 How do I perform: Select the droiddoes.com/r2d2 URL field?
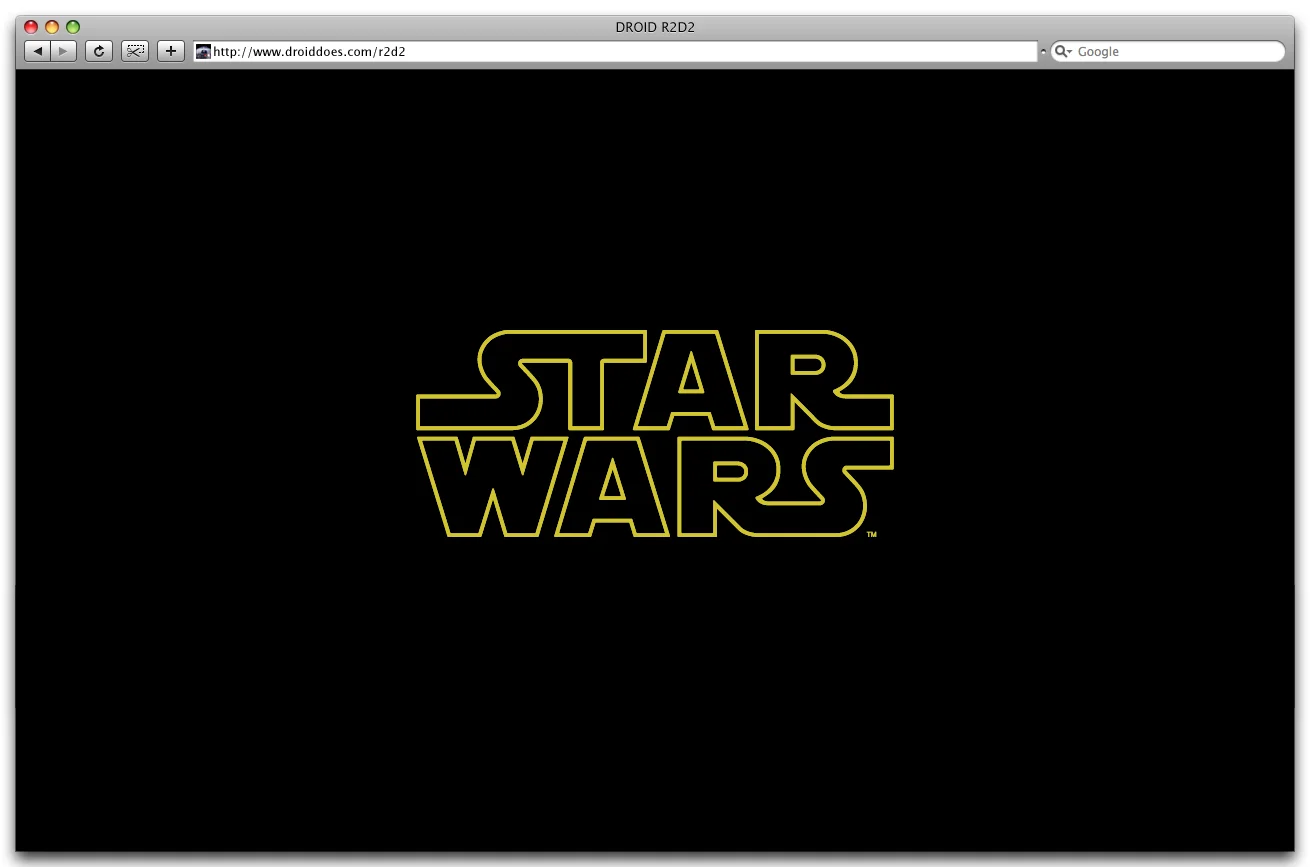click(615, 51)
